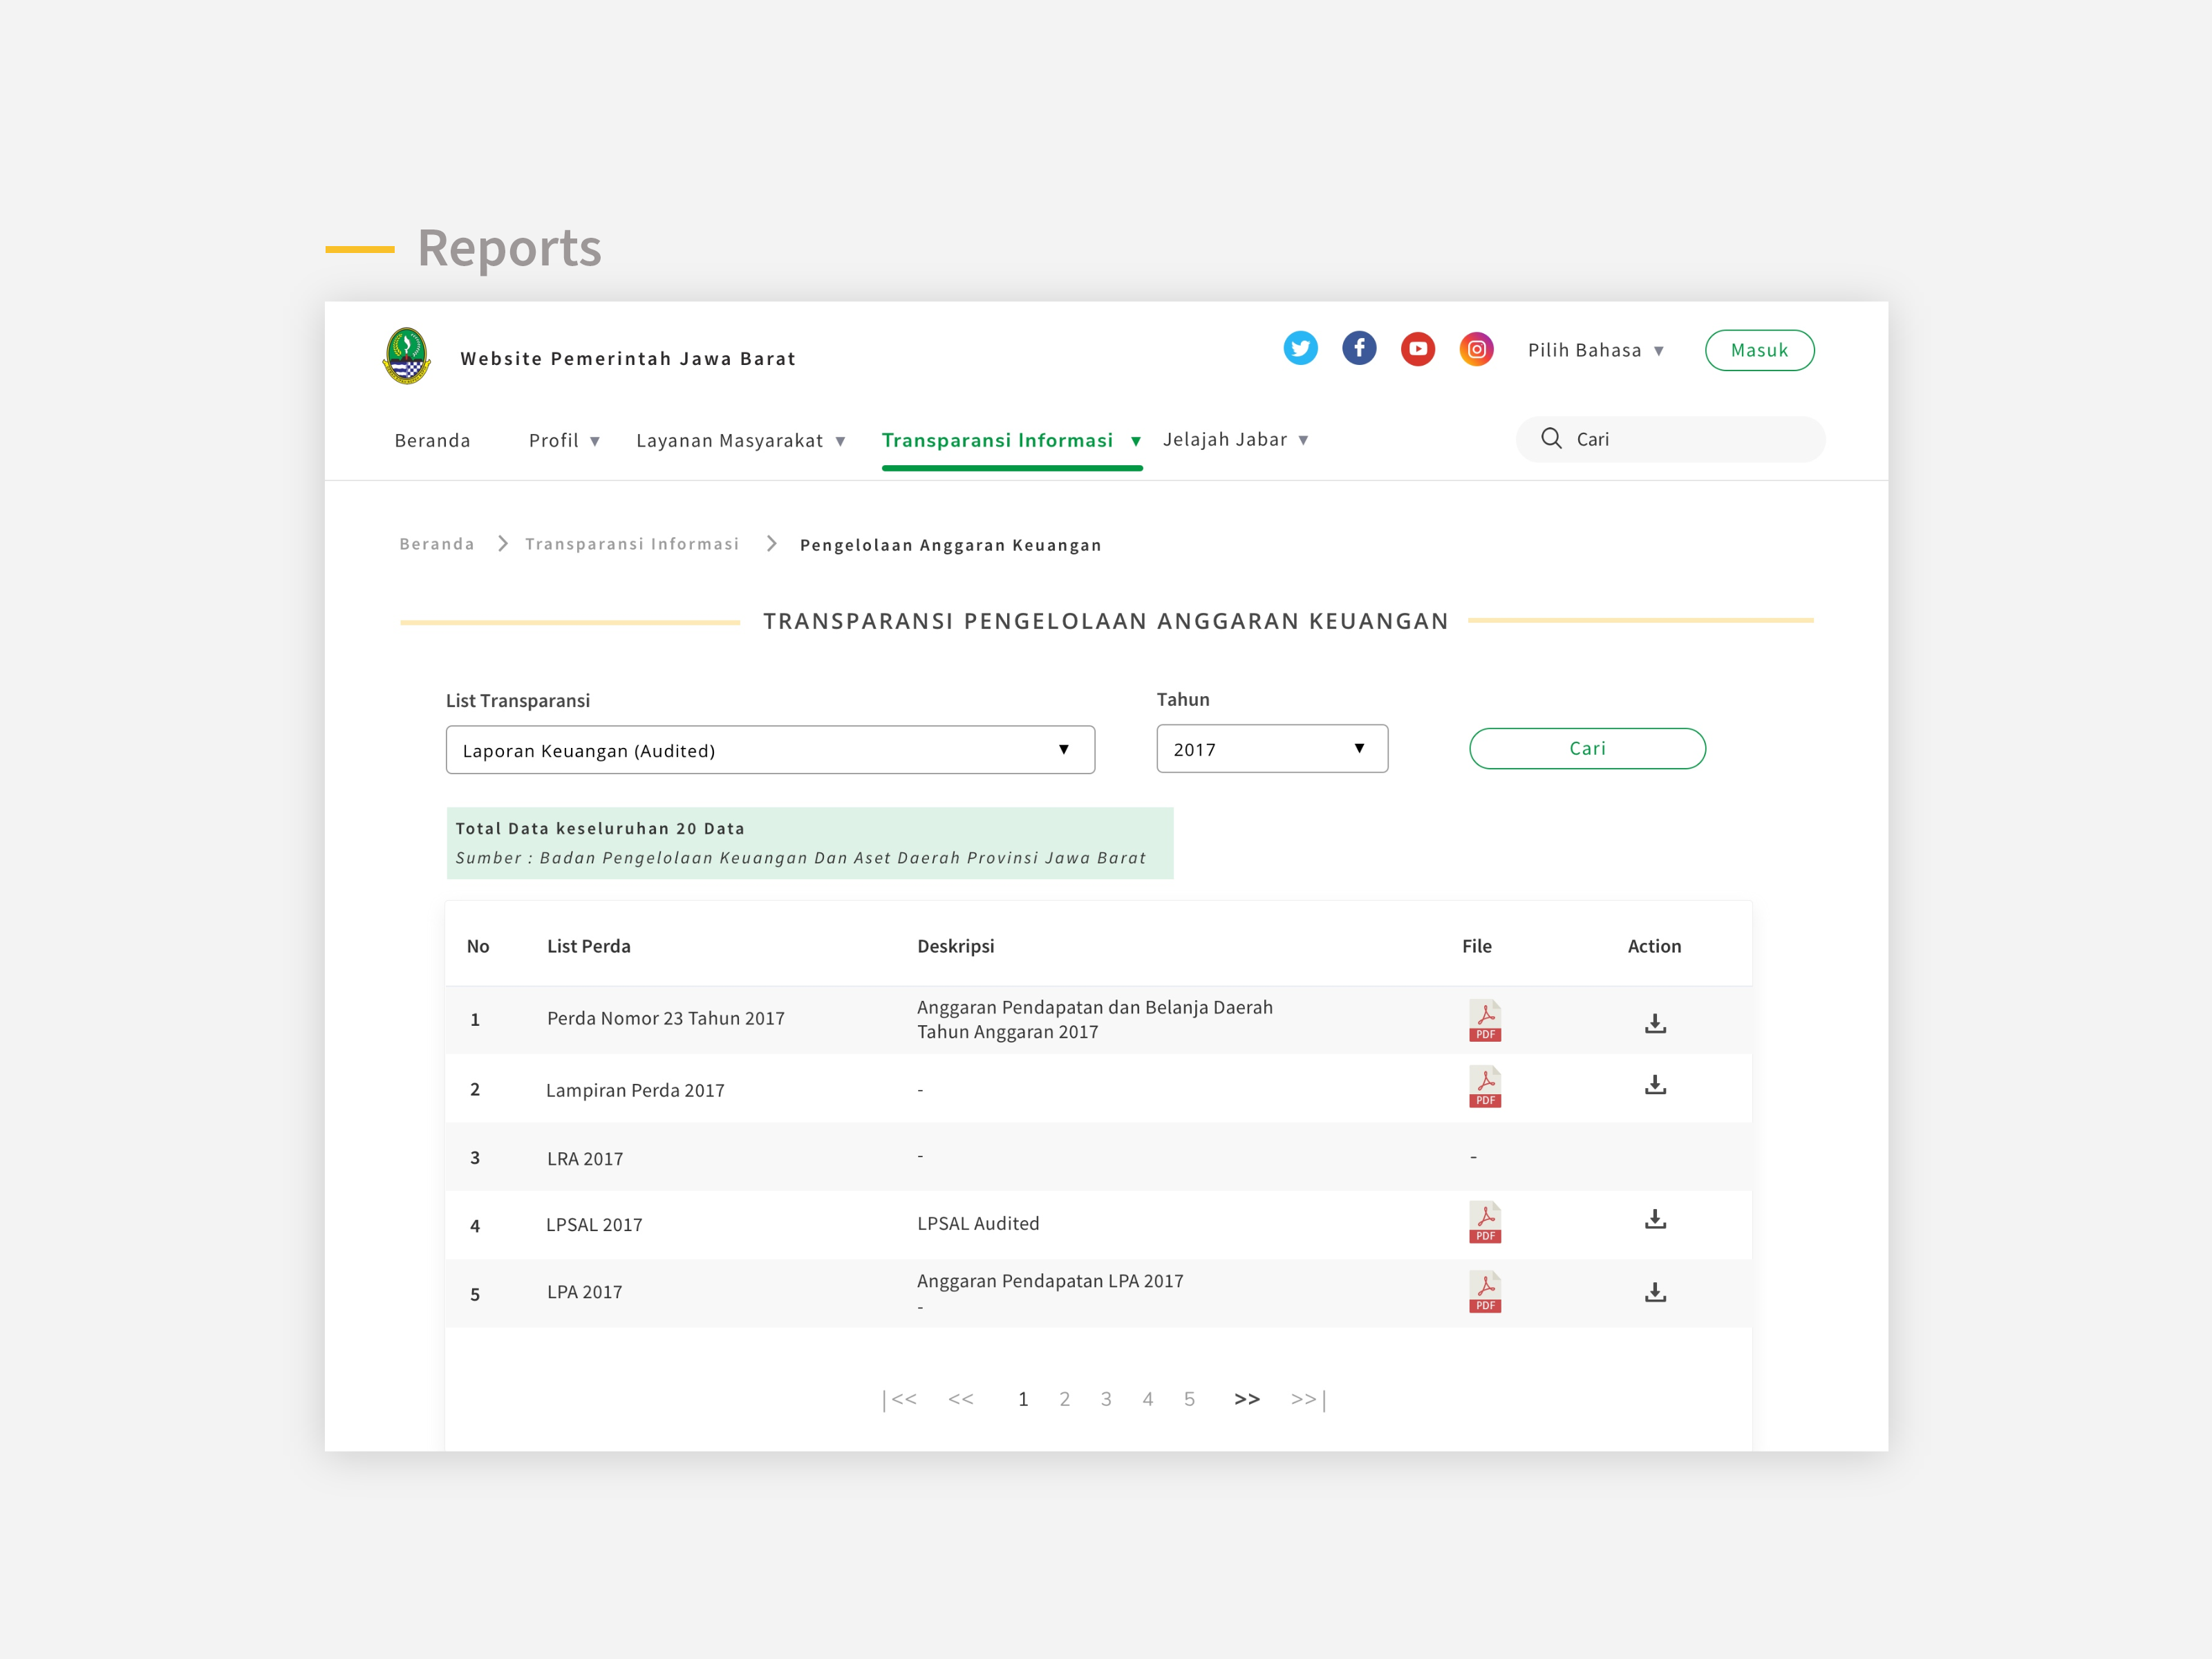
Task: Open the Tahun year dropdown
Action: click(1272, 748)
